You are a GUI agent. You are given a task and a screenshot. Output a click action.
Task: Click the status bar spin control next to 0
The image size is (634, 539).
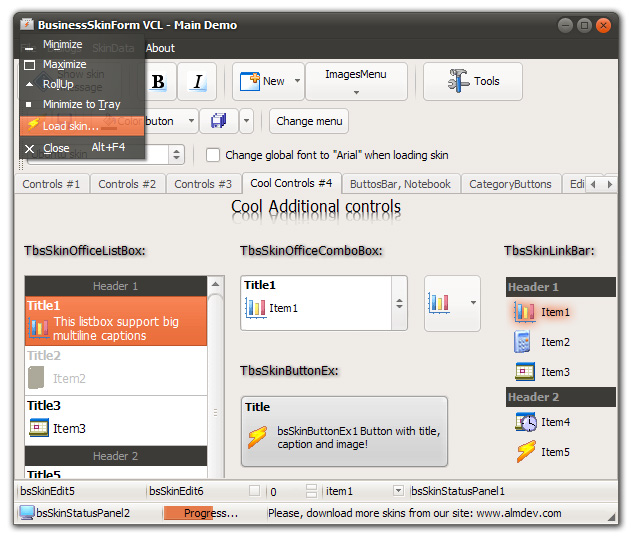coord(311,491)
